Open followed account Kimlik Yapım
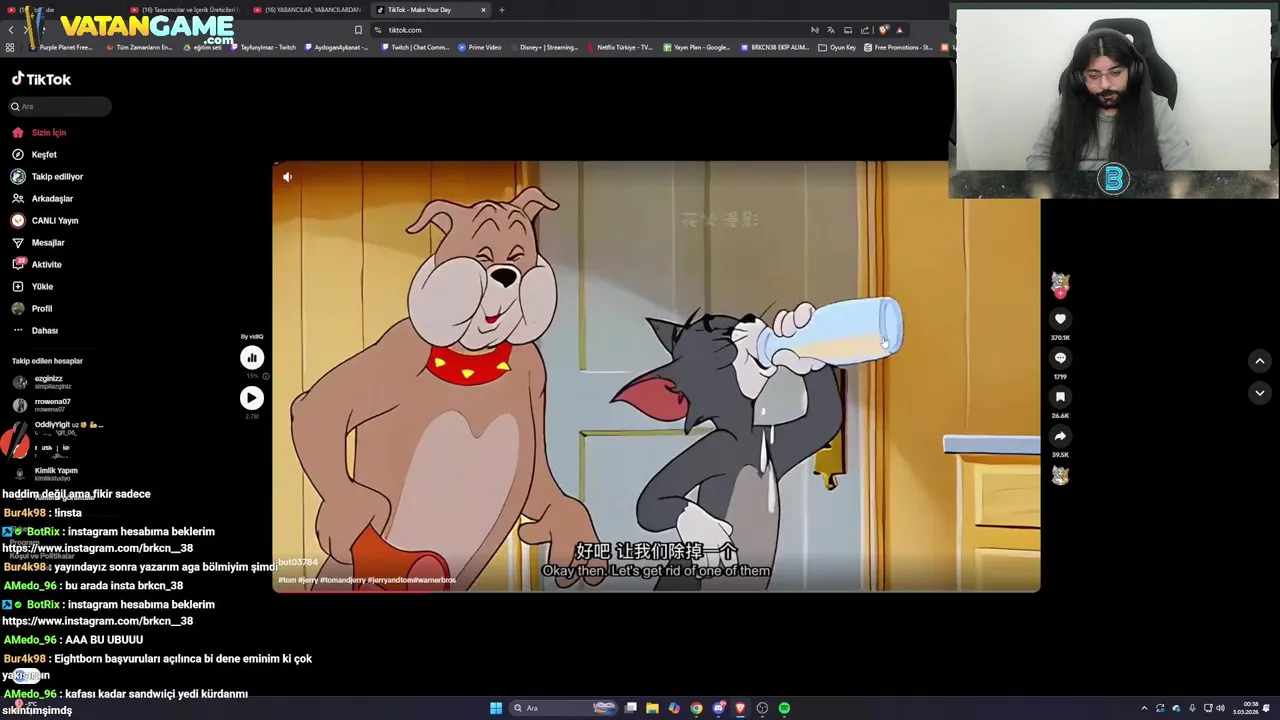Image resolution: width=1280 pixels, height=720 pixels. 45,474
